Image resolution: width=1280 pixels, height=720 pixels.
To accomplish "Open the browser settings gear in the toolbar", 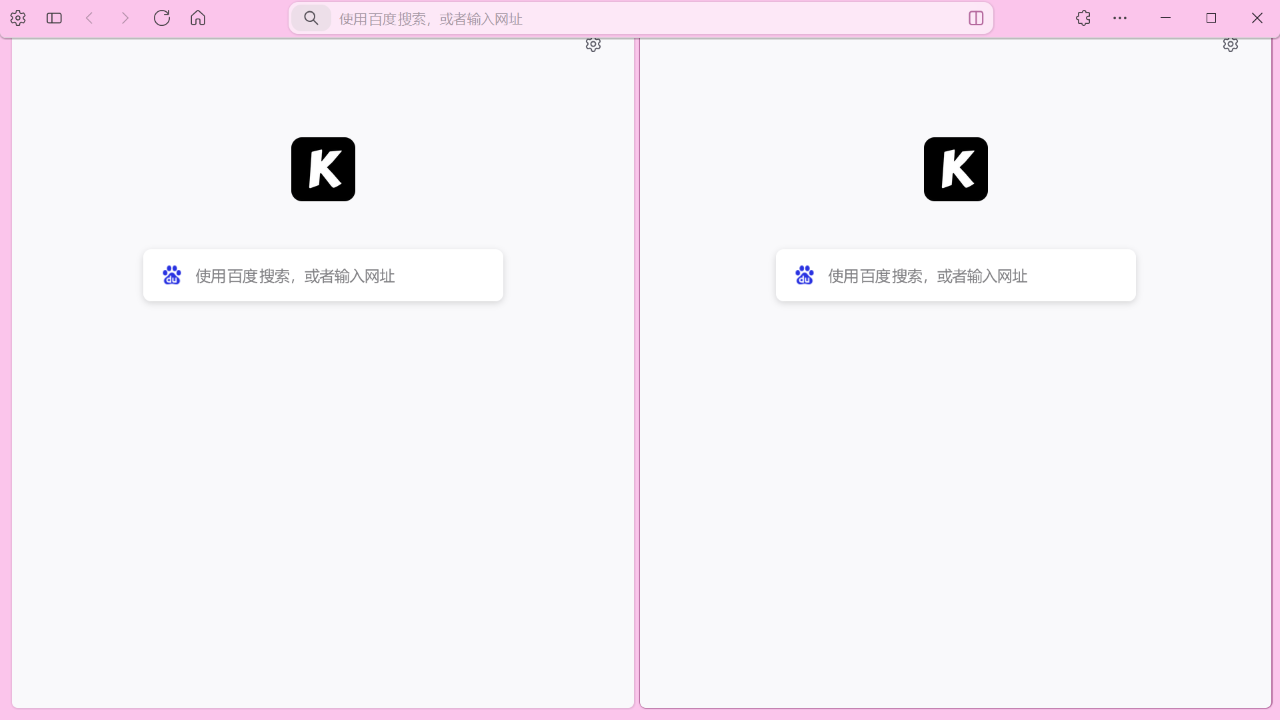I will click(x=17, y=18).
